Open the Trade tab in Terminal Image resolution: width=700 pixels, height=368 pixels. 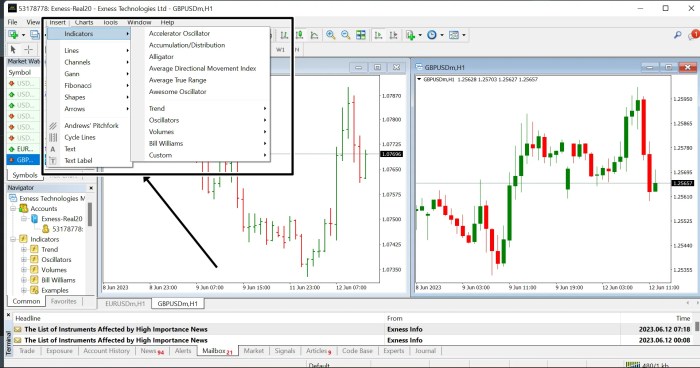(x=27, y=351)
